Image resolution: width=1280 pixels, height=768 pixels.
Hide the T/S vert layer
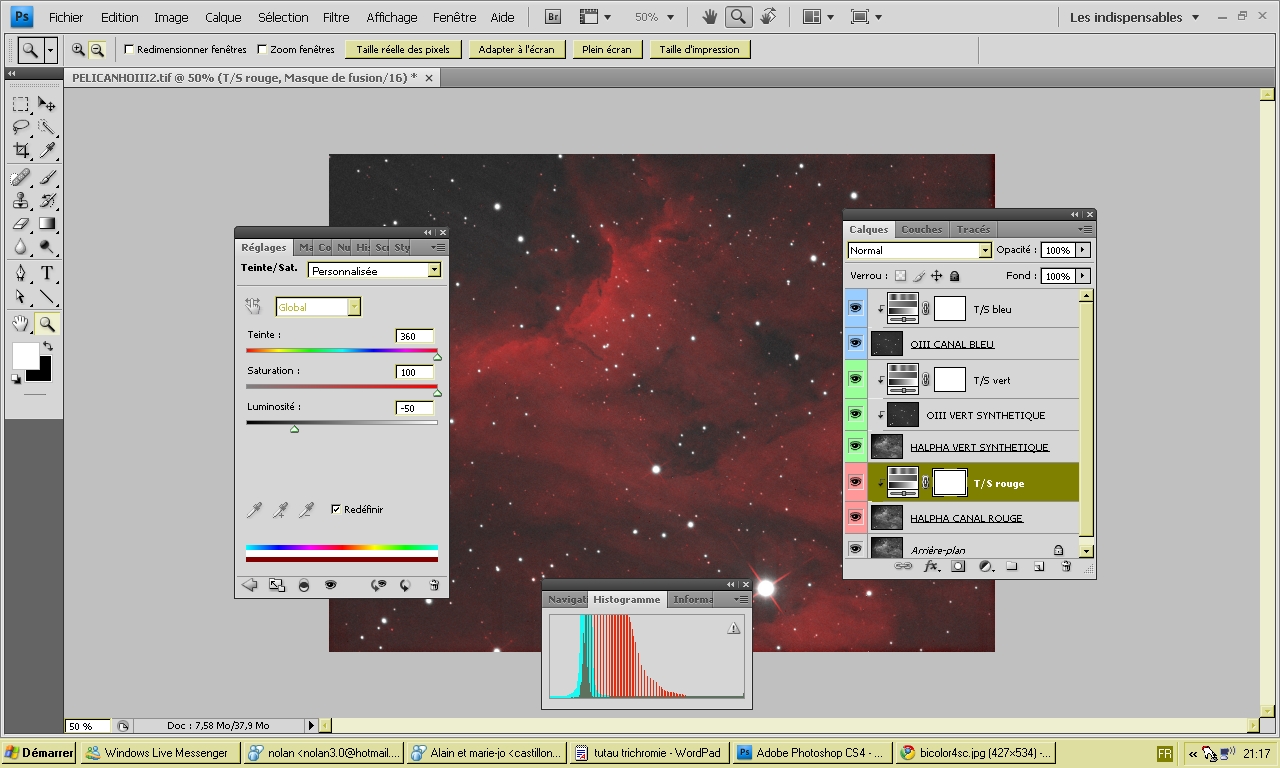(x=855, y=379)
